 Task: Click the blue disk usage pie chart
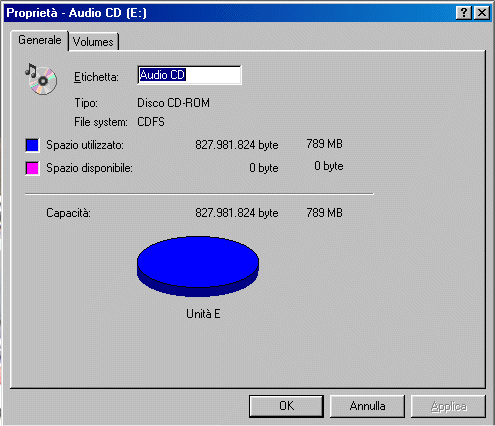coord(198,266)
